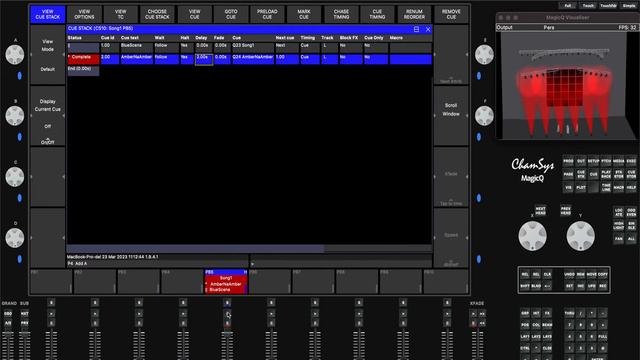Image resolution: width=640 pixels, height=360 pixels.
Task: Open the HELP key
Action: coord(631,187)
